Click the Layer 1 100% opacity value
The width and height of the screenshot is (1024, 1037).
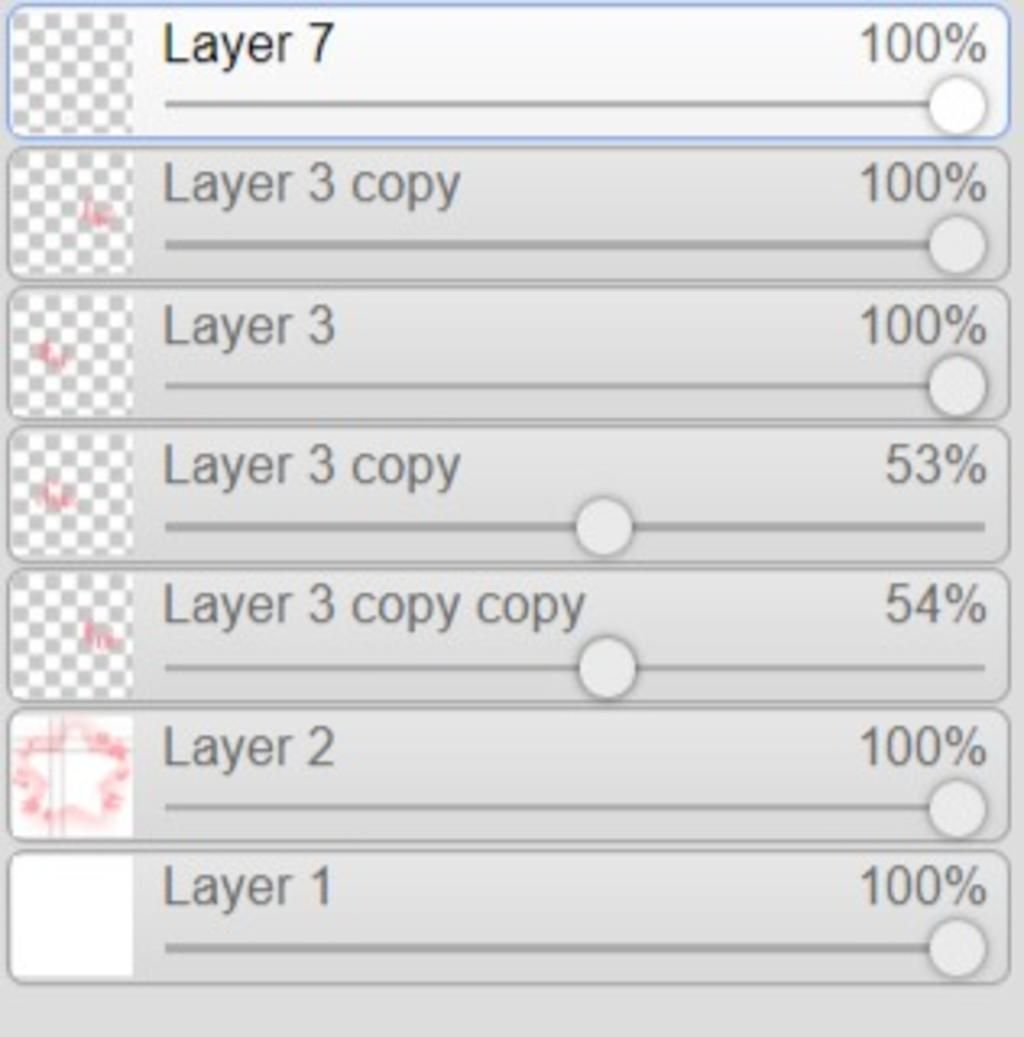click(x=923, y=886)
